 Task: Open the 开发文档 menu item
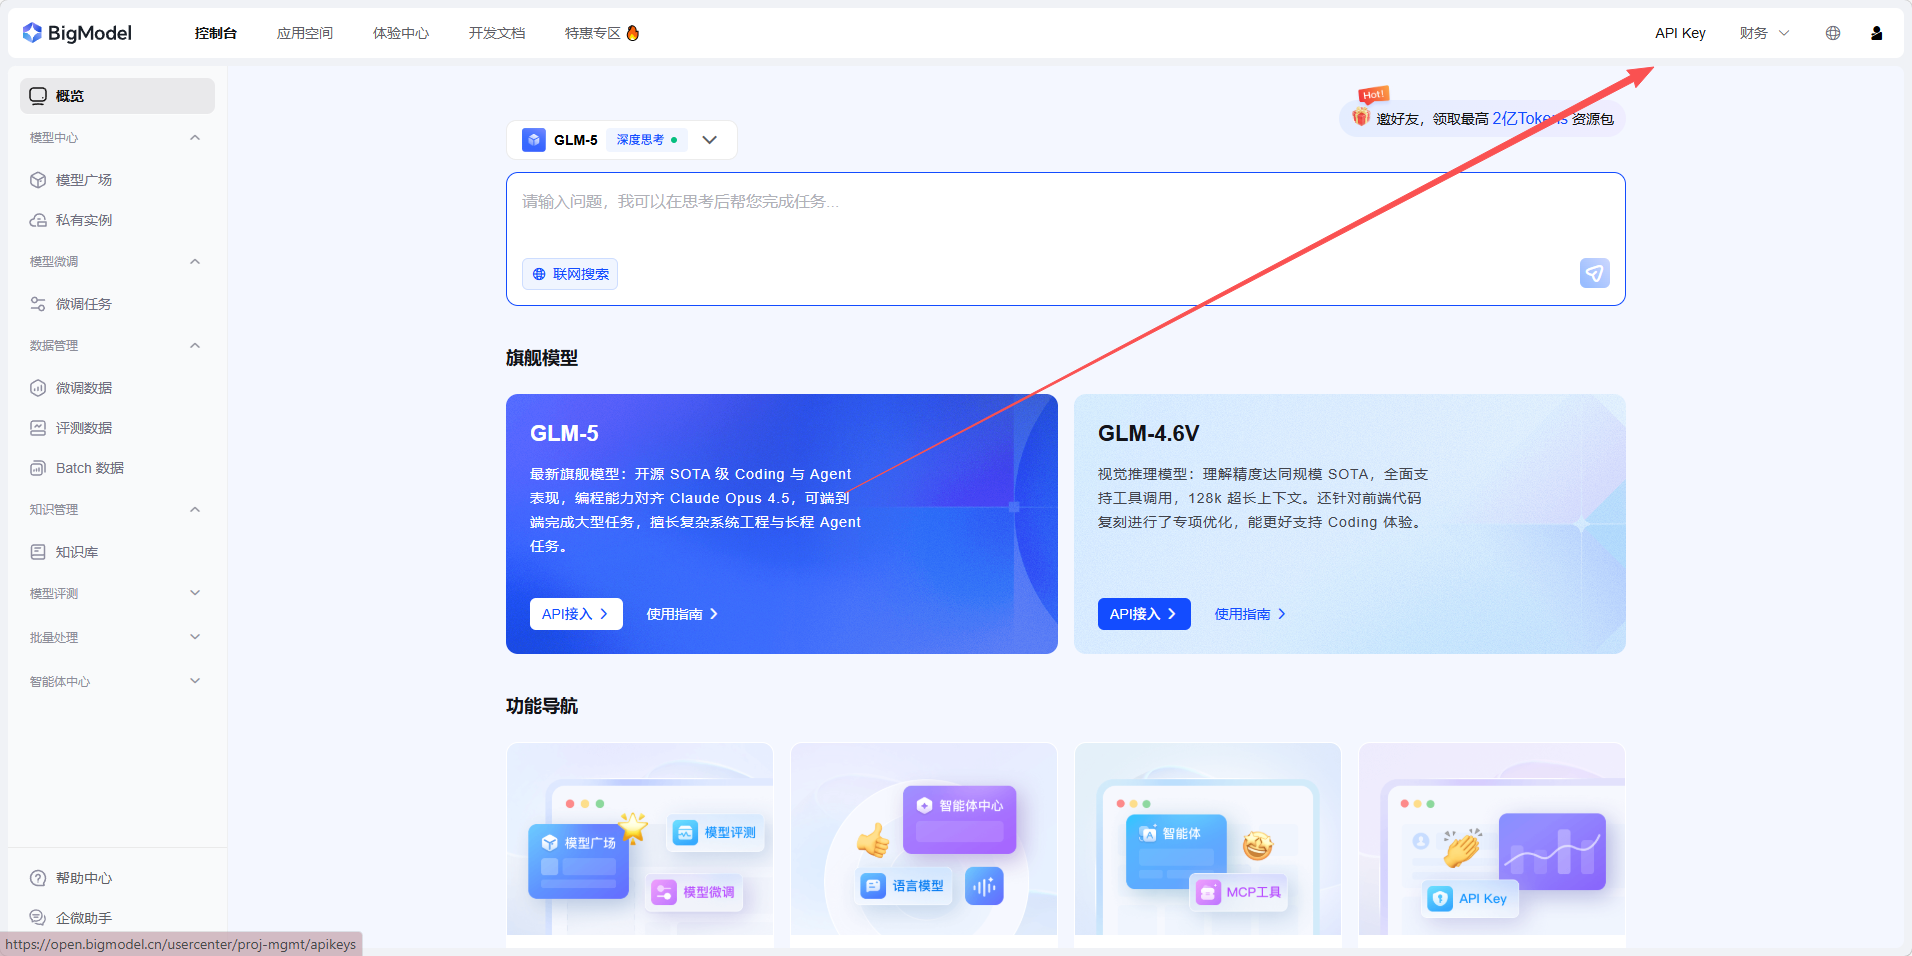coord(497,33)
